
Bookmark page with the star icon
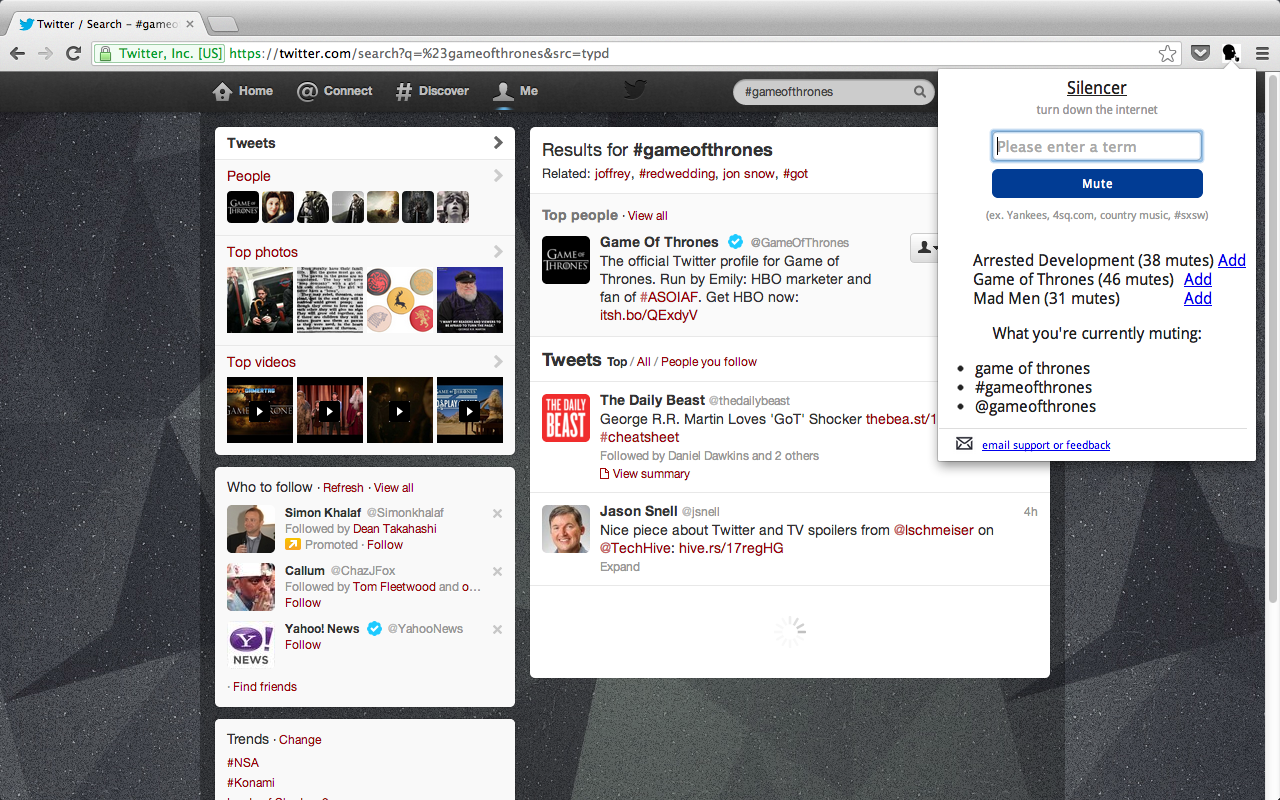1167,54
